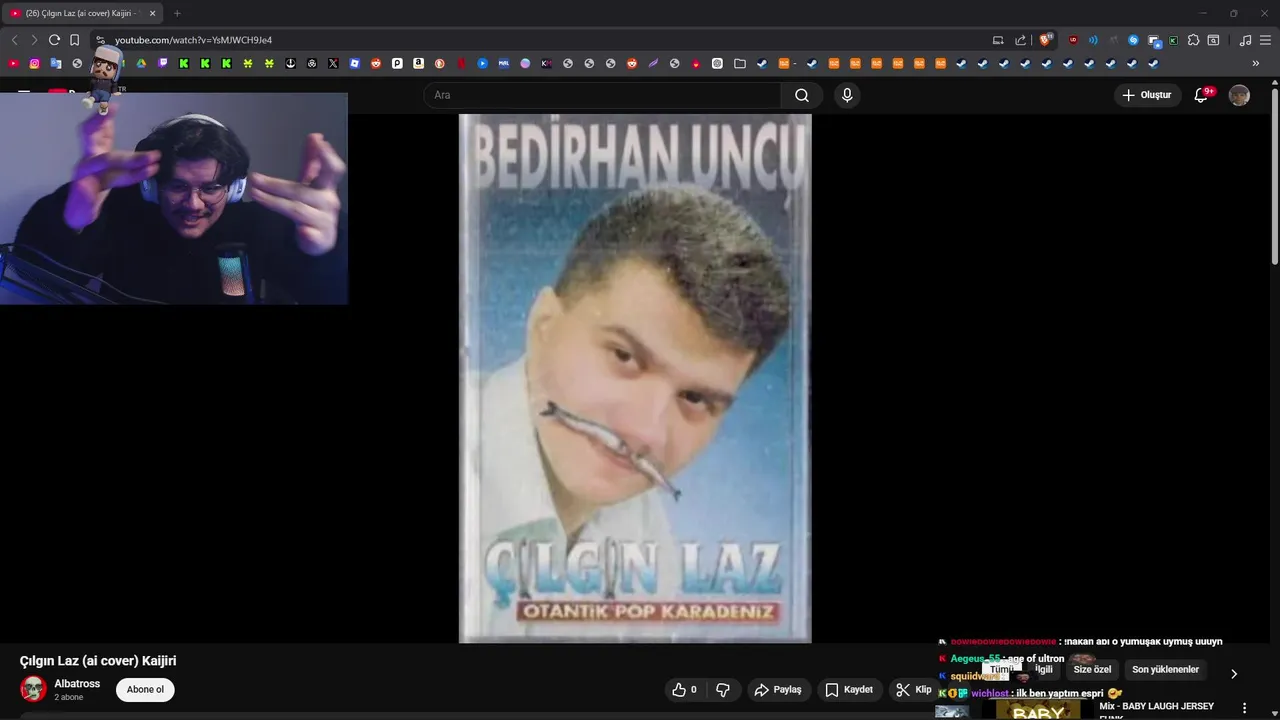Open a new browser tab with plus
This screenshot has height=720, width=1280.
point(177,13)
